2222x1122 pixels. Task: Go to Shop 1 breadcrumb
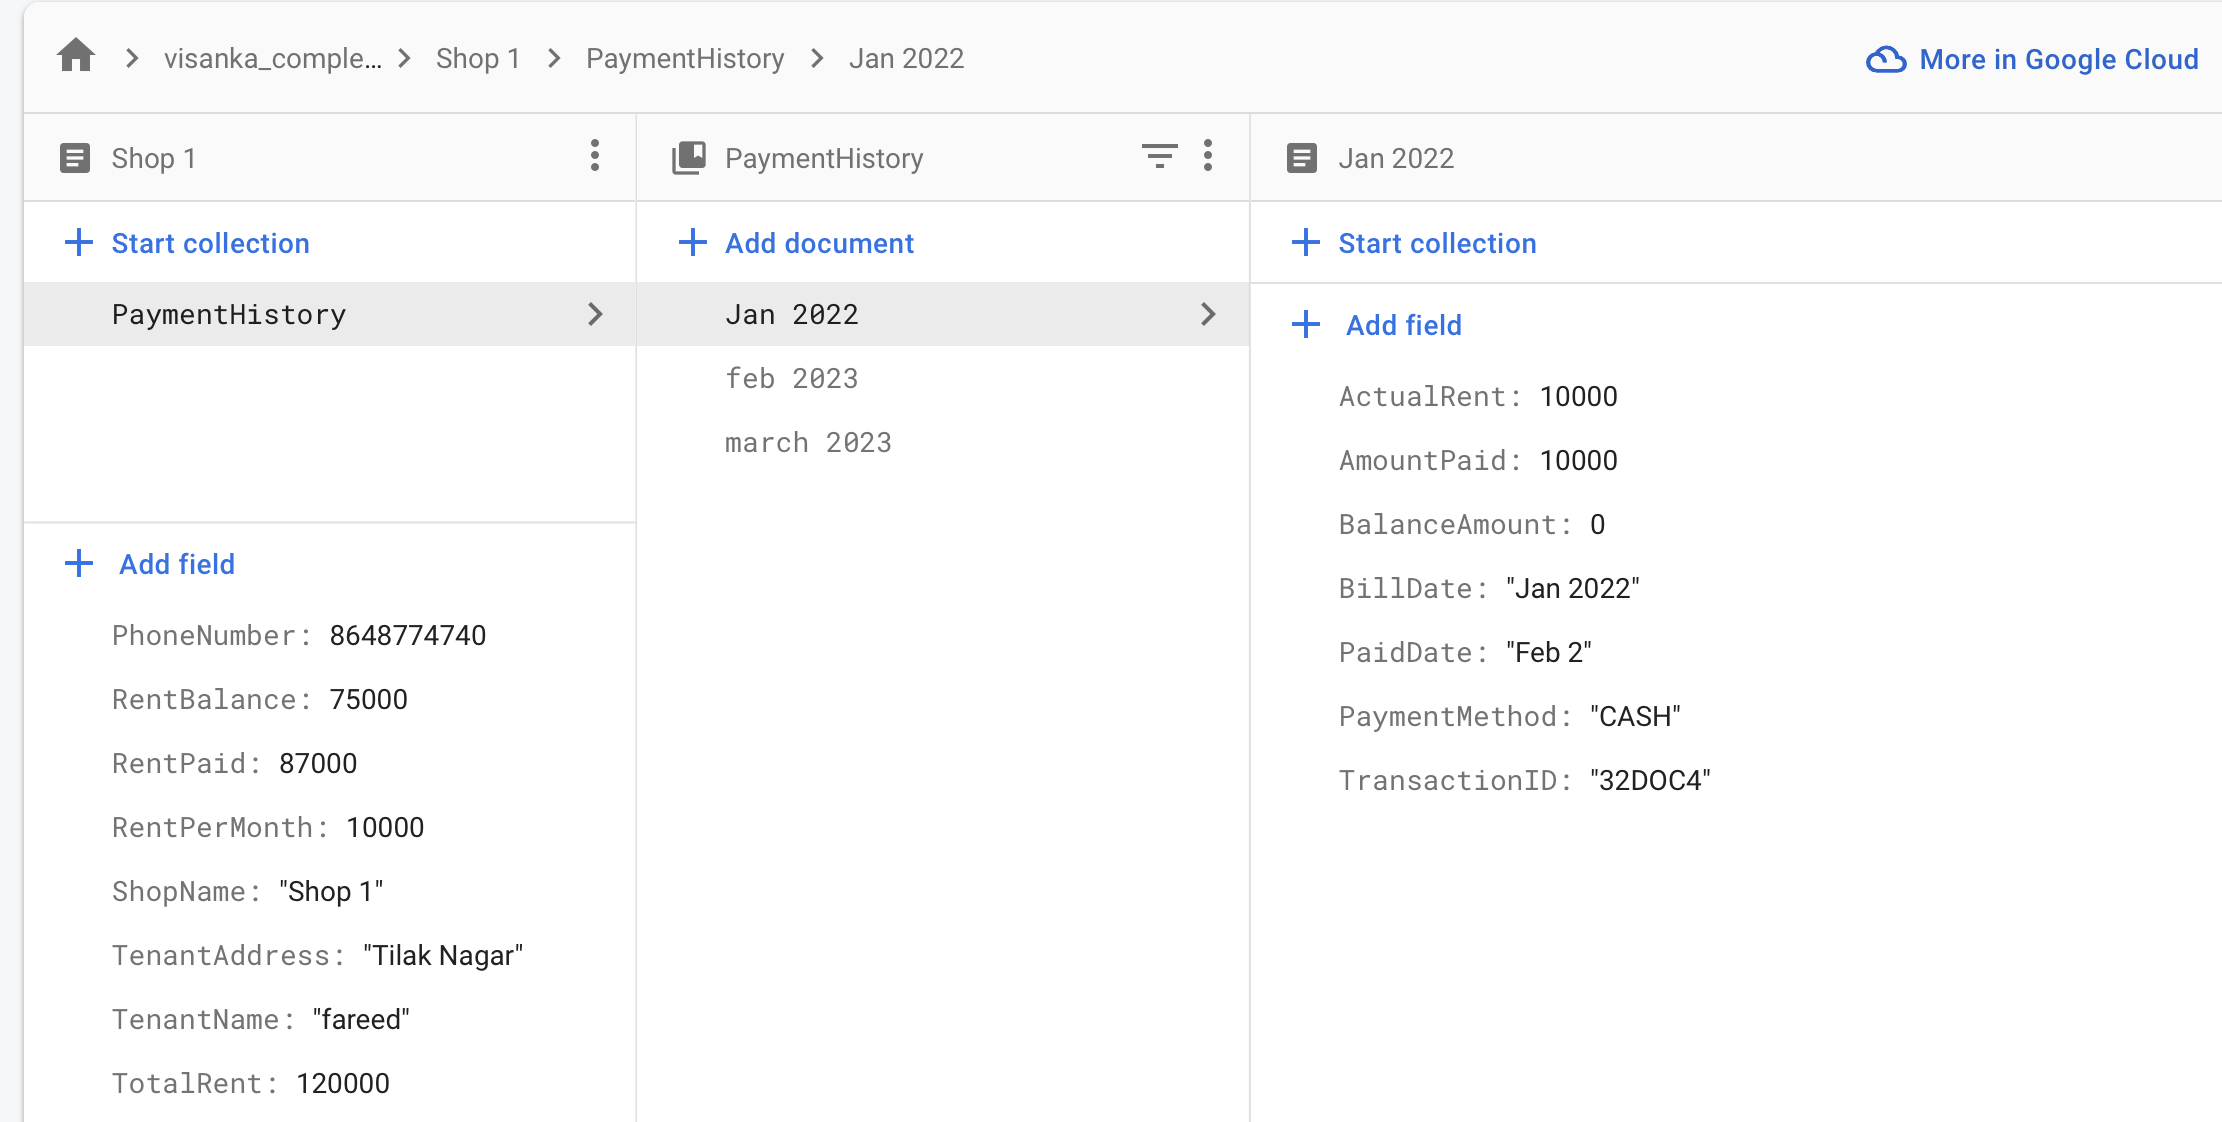[478, 59]
